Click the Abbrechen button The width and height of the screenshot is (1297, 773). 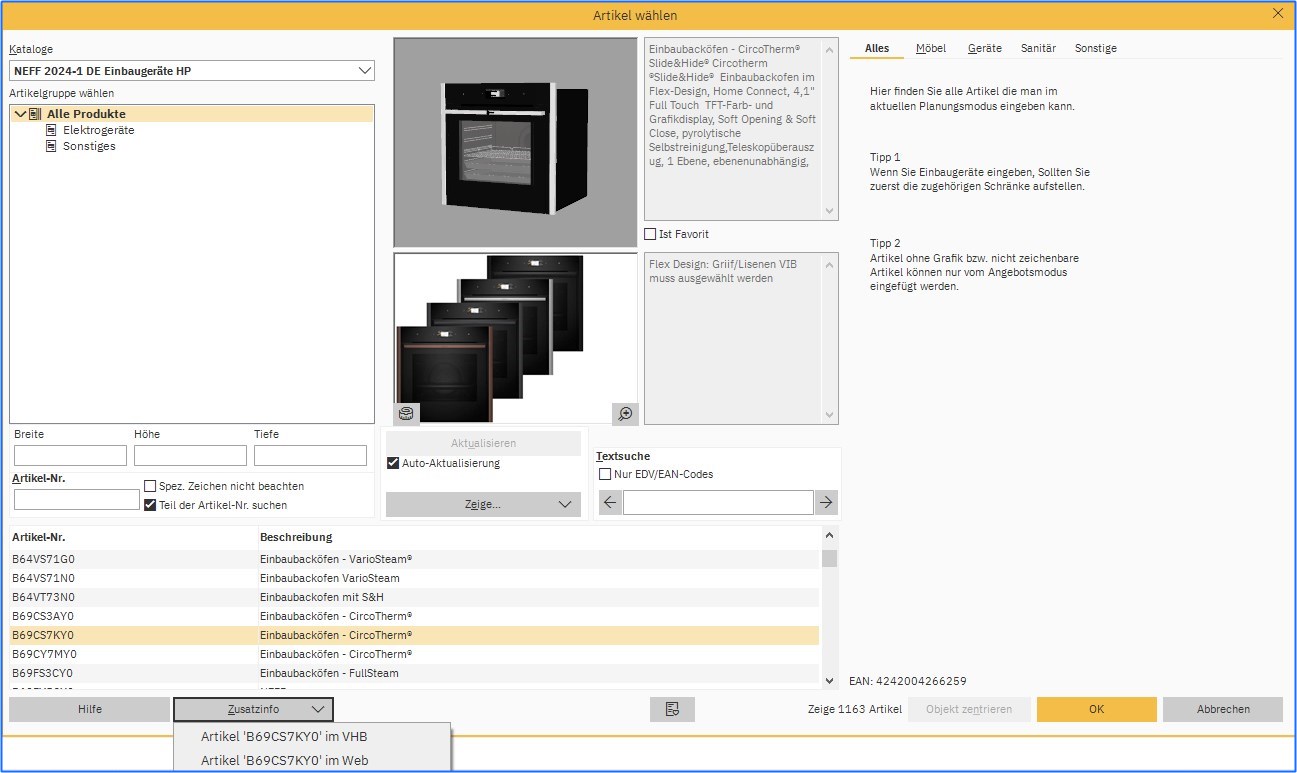[x=1222, y=709]
